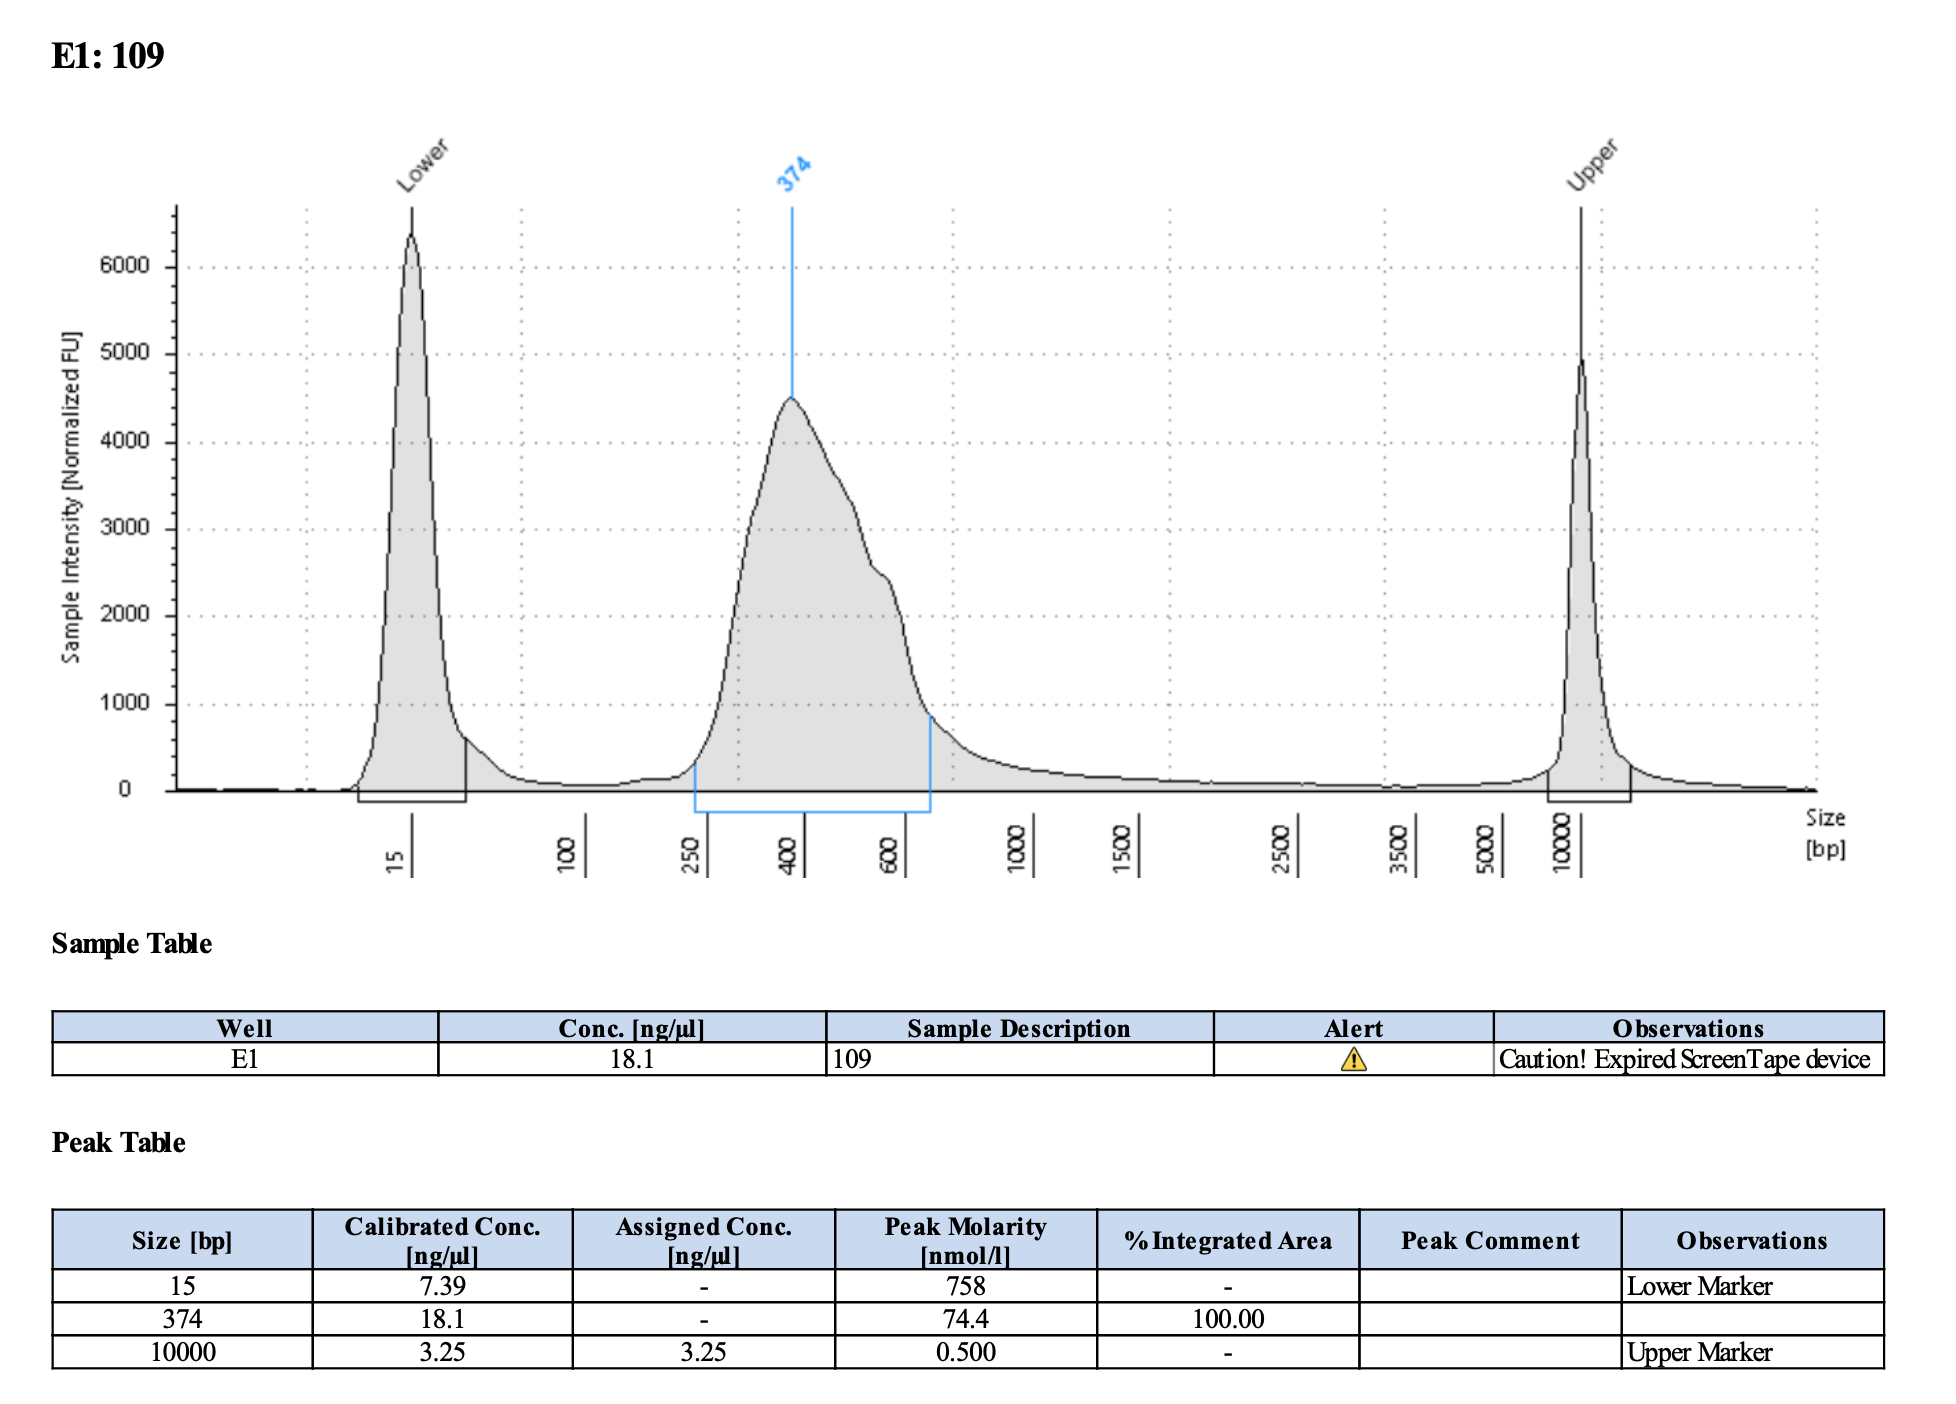1956x1404 pixels.
Task: Click the Peak Comment column header
Action: 1489,1240
